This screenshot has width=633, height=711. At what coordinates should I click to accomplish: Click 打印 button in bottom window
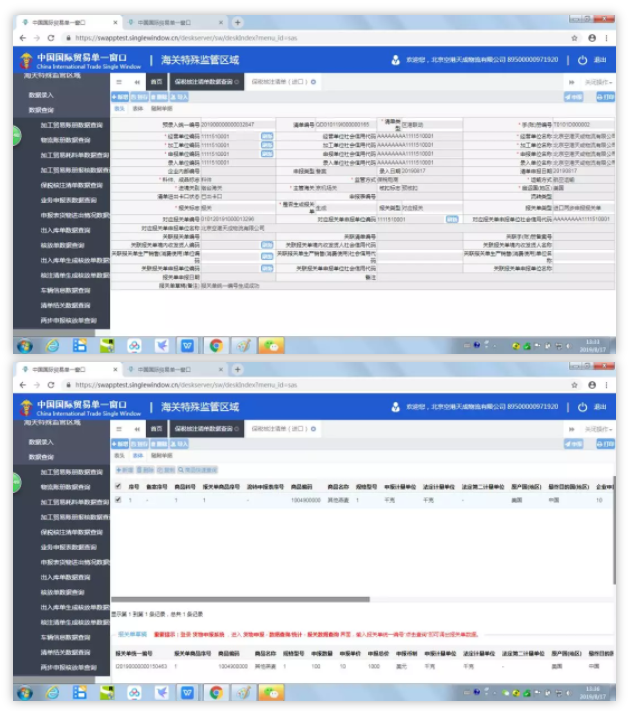pos(605,444)
